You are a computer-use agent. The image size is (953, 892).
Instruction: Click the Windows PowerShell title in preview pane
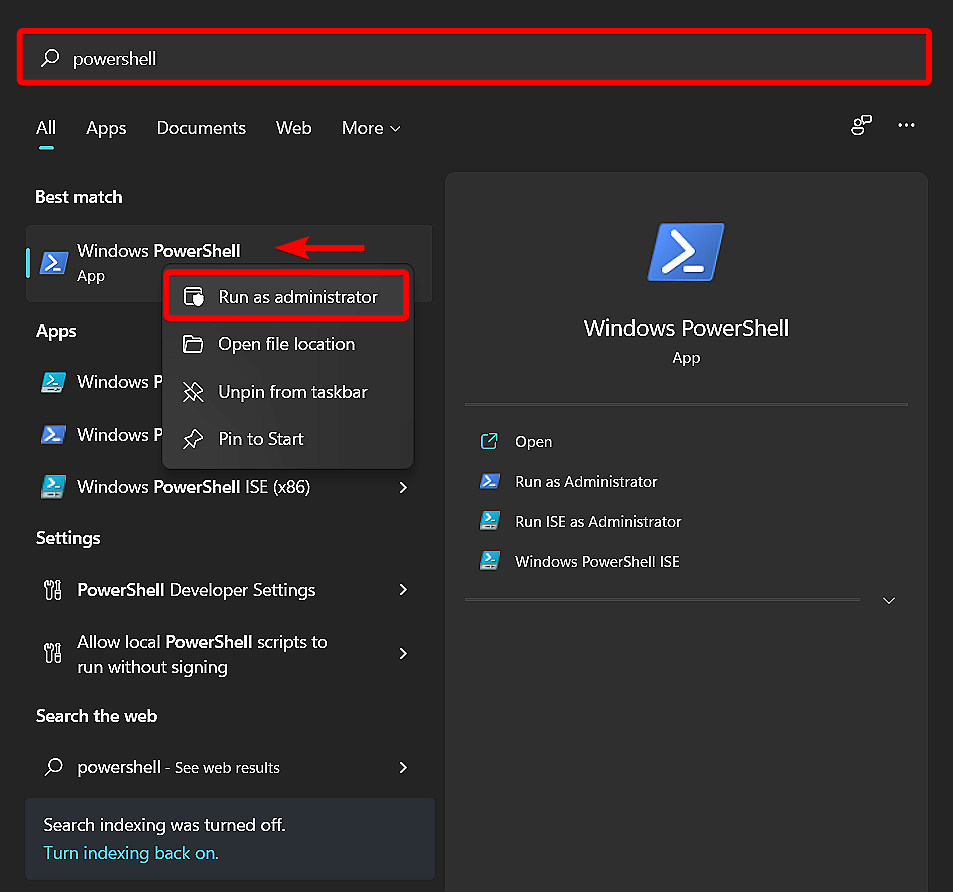(686, 328)
